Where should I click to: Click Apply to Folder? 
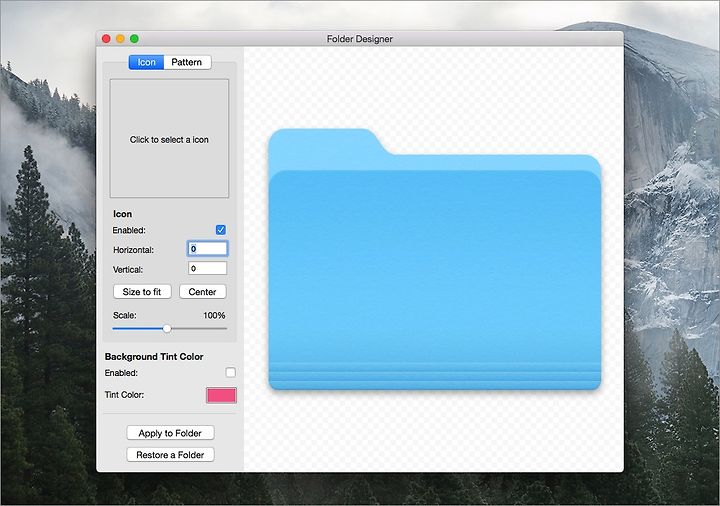pyautogui.click(x=170, y=433)
